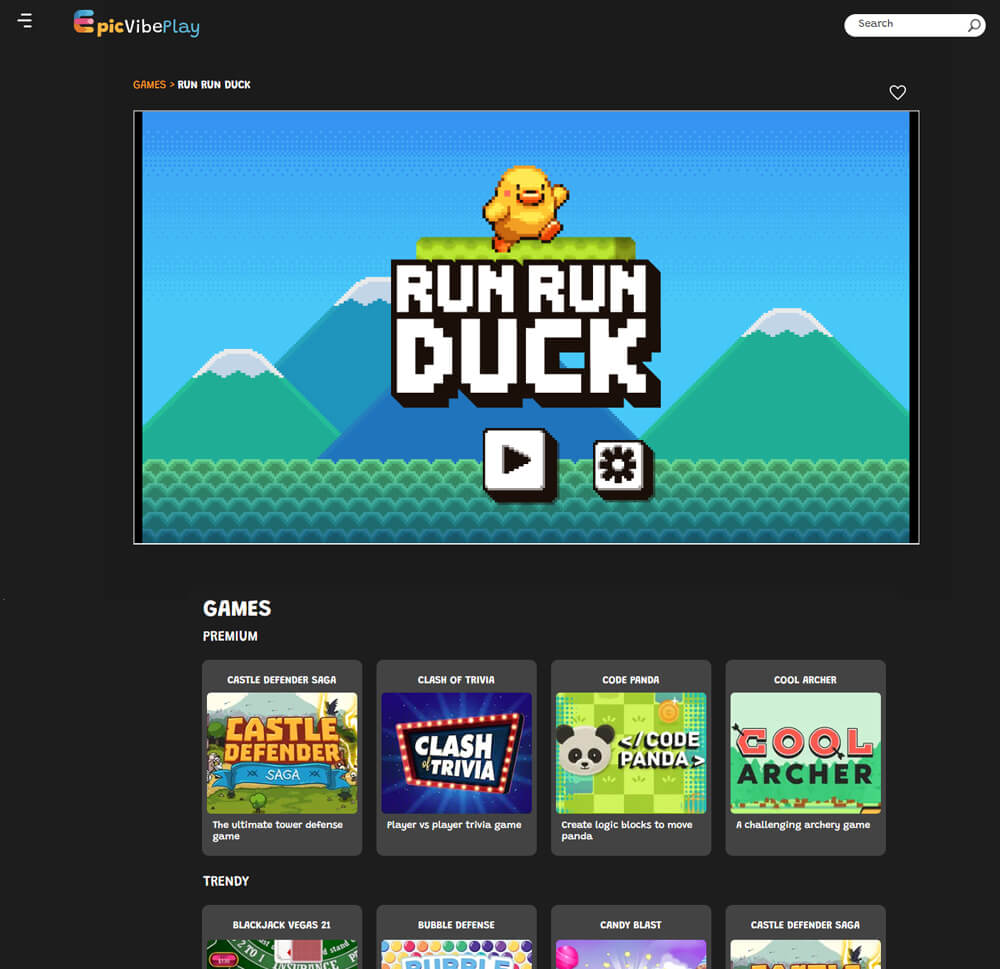Click the CODE PANDA card title

click(631, 680)
